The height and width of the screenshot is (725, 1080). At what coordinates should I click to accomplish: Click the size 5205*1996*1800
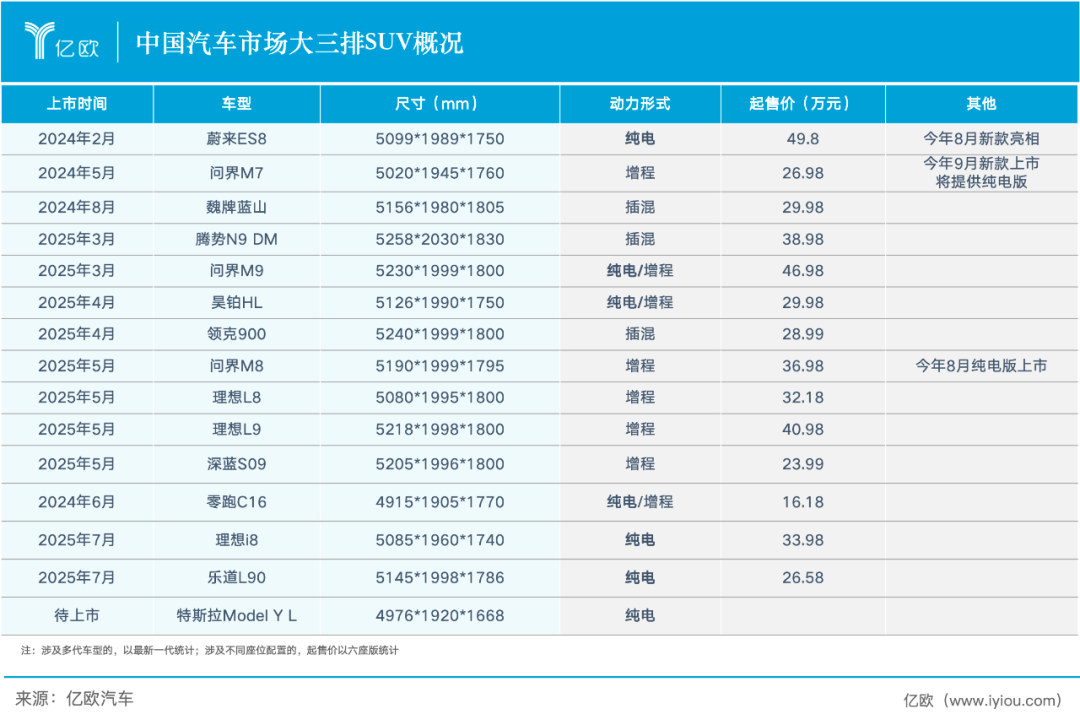click(439, 464)
